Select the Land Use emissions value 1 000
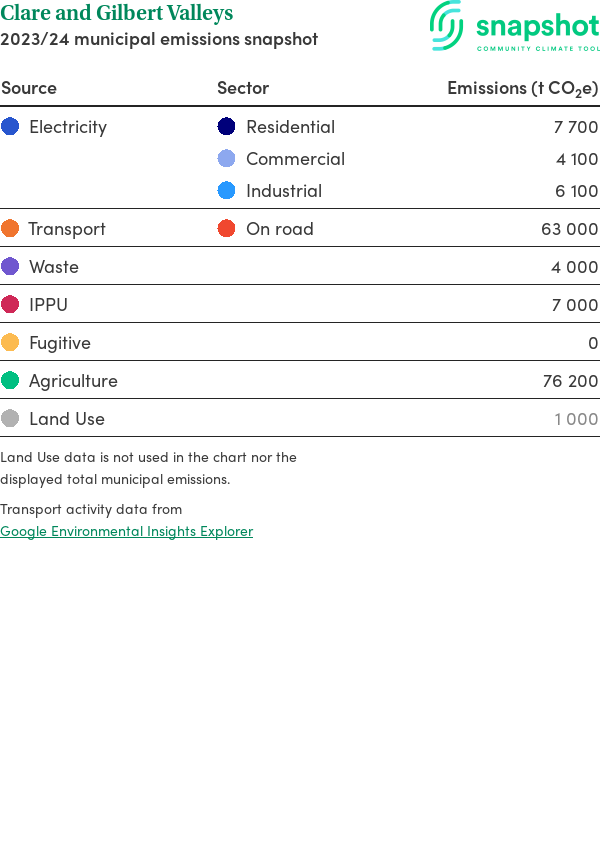600x850 pixels. pyautogui.click(x=576, y=419)
